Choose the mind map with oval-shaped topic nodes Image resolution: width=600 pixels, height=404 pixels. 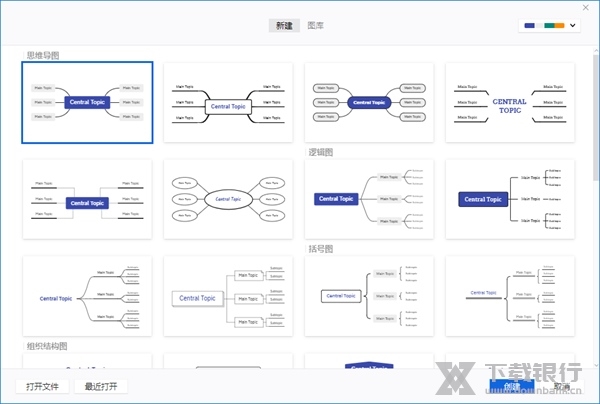[228, 199]
